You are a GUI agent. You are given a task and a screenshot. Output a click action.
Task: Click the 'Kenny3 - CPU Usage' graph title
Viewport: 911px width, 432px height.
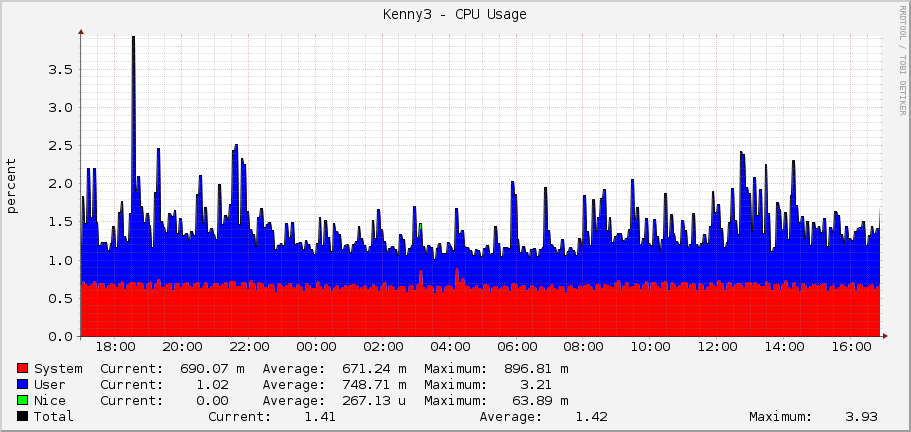(455, 14)
